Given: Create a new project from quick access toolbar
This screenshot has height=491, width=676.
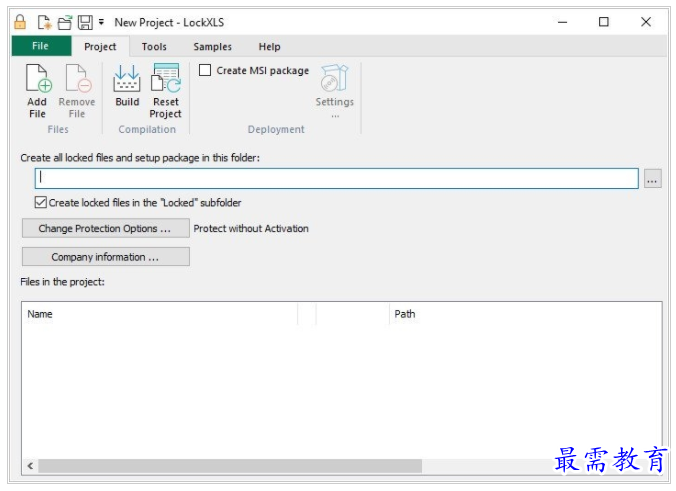Looking at the screenshot, I should coord(44,22).
